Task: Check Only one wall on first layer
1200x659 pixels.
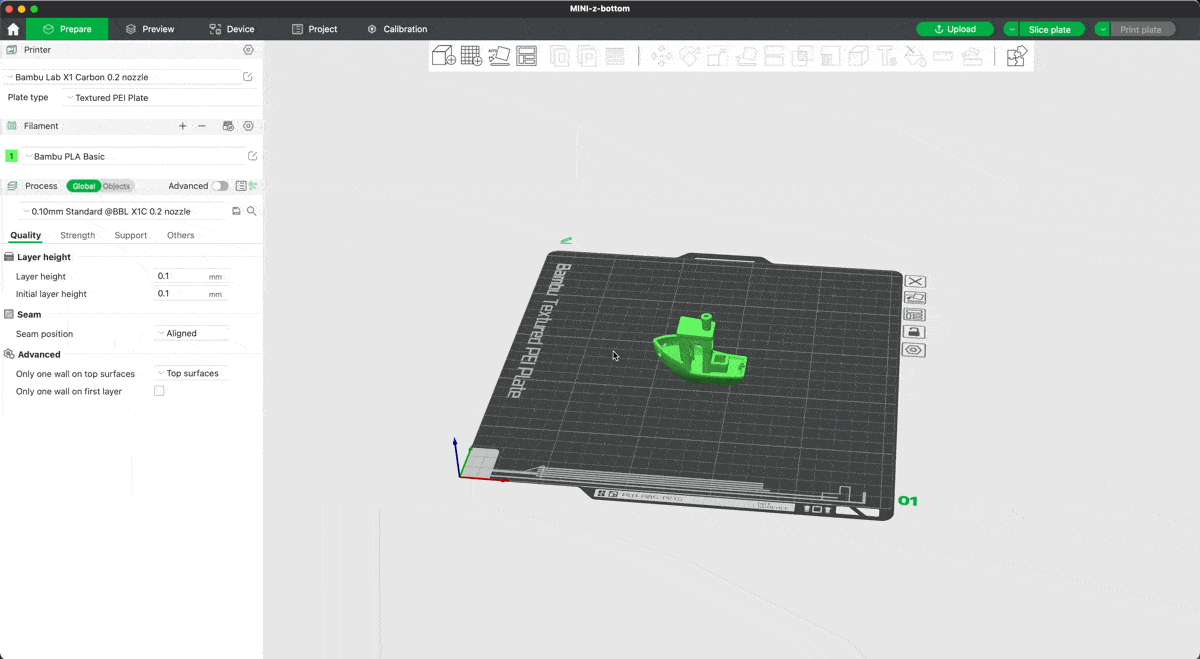Action: [159, 391]
